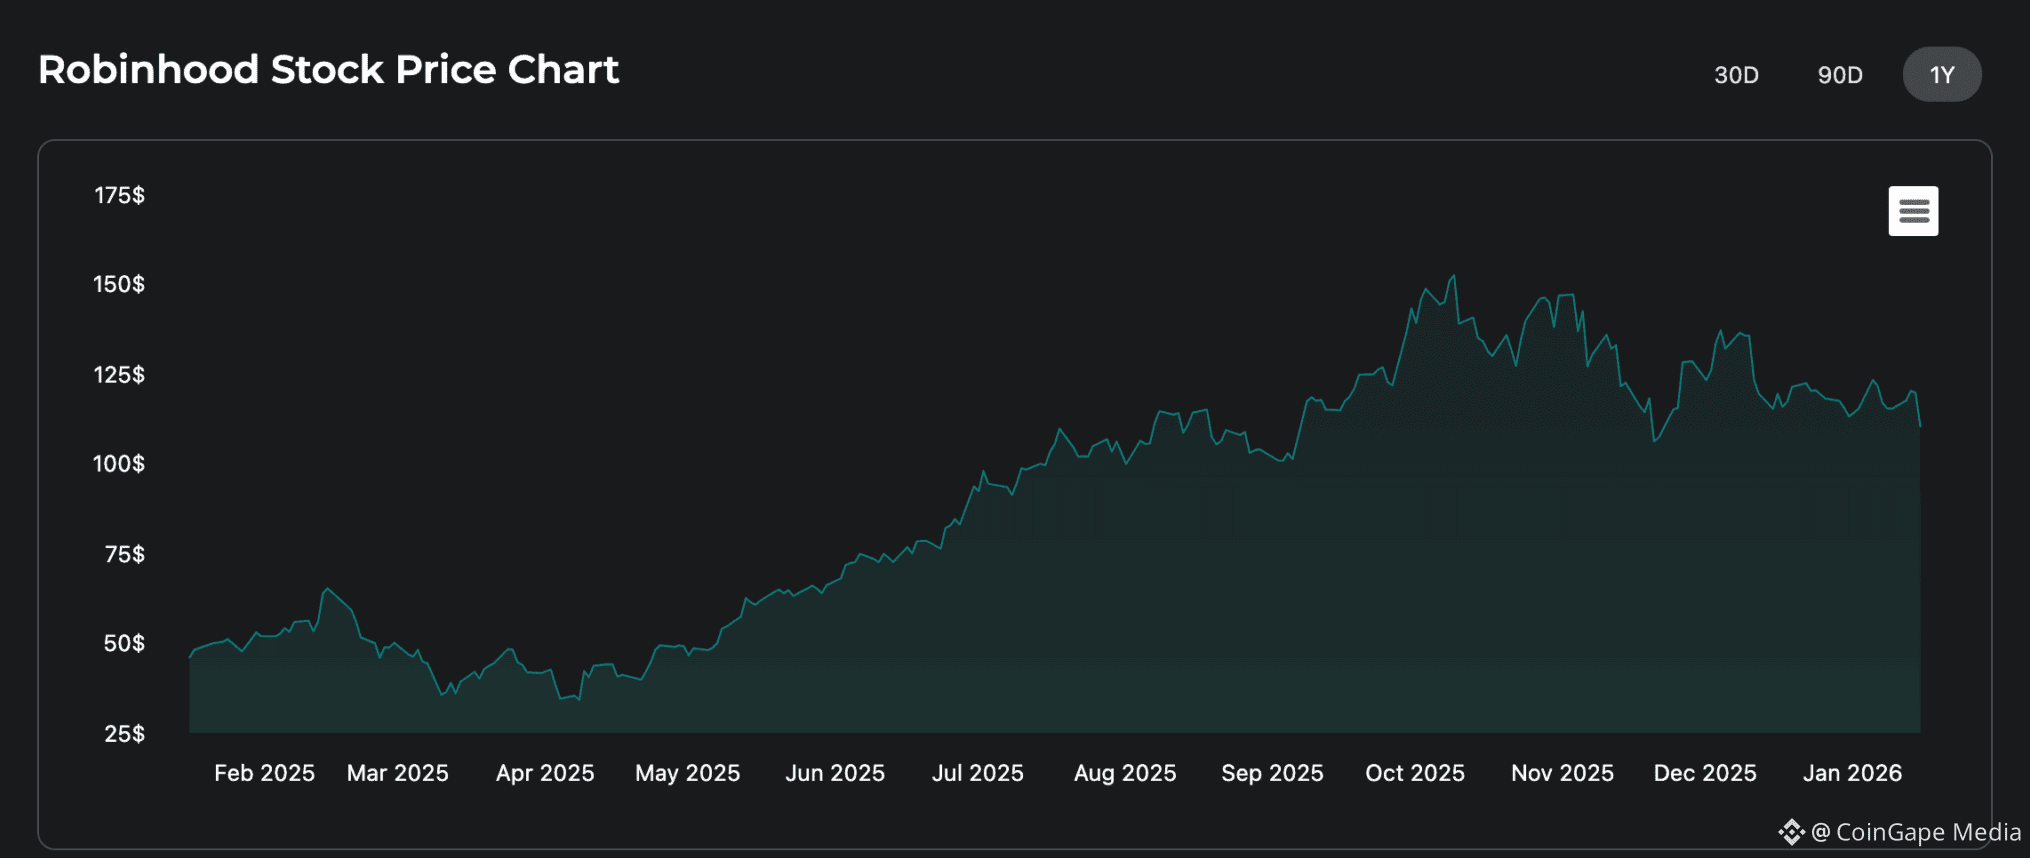Switch to the 30D time range
The width and height of the screenshot is (2030, 858).
point(1736,75)
